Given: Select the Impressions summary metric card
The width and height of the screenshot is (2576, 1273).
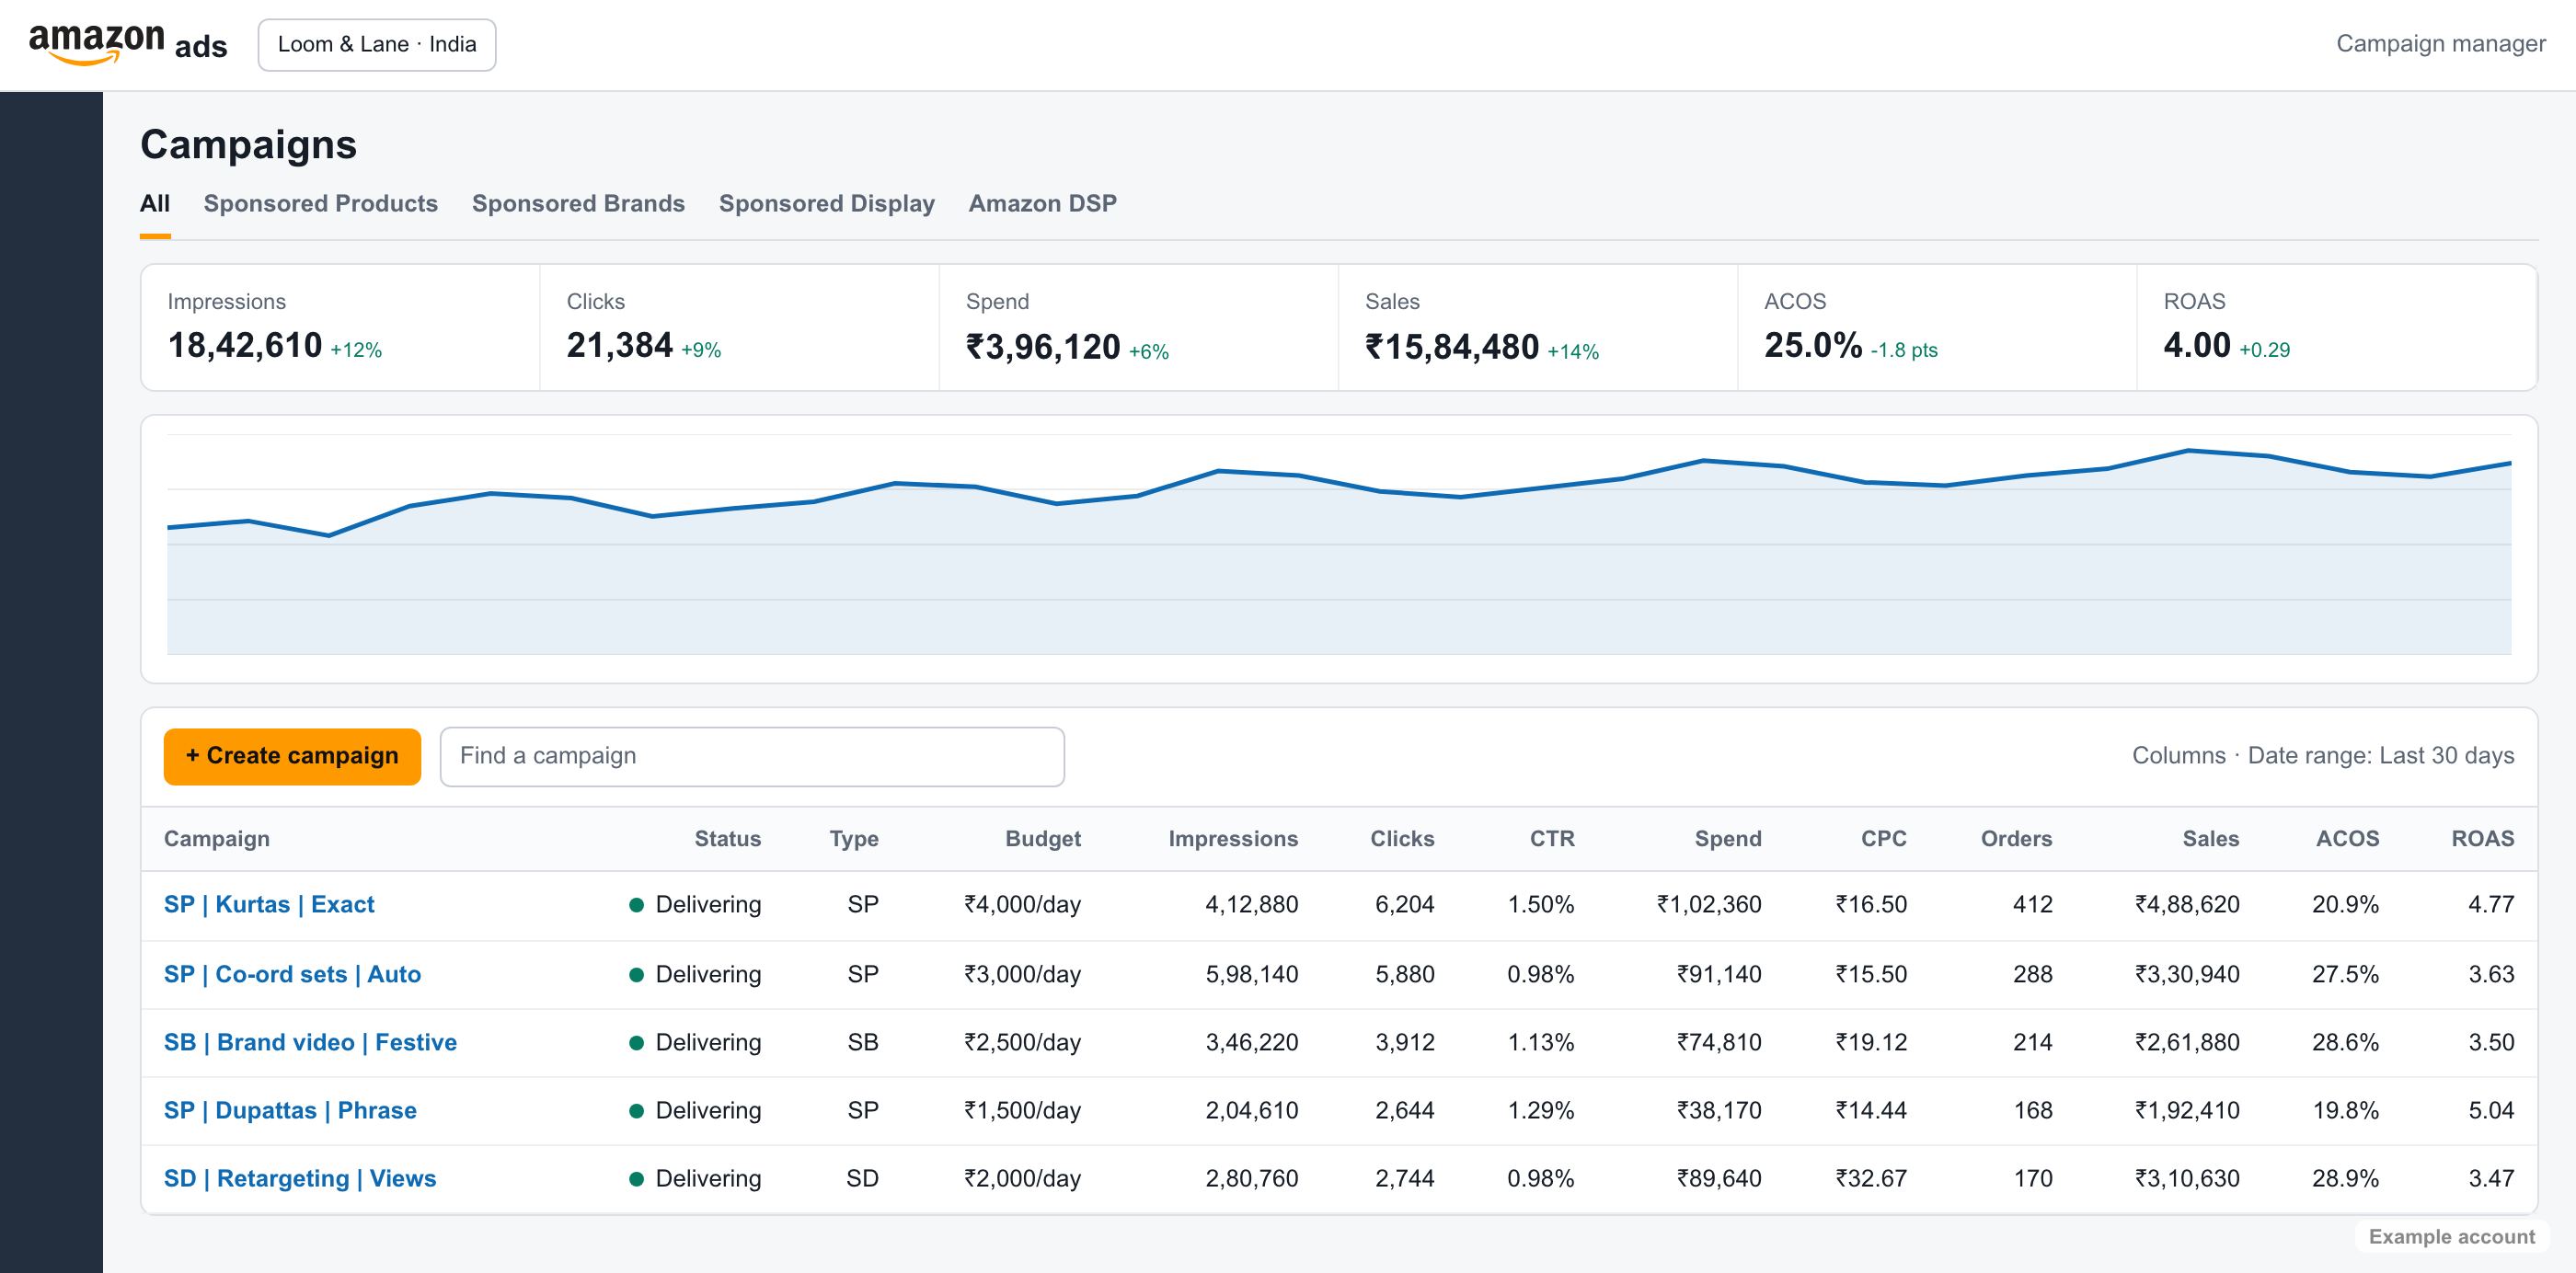Looking at the screenshot, I should (341, 327).
